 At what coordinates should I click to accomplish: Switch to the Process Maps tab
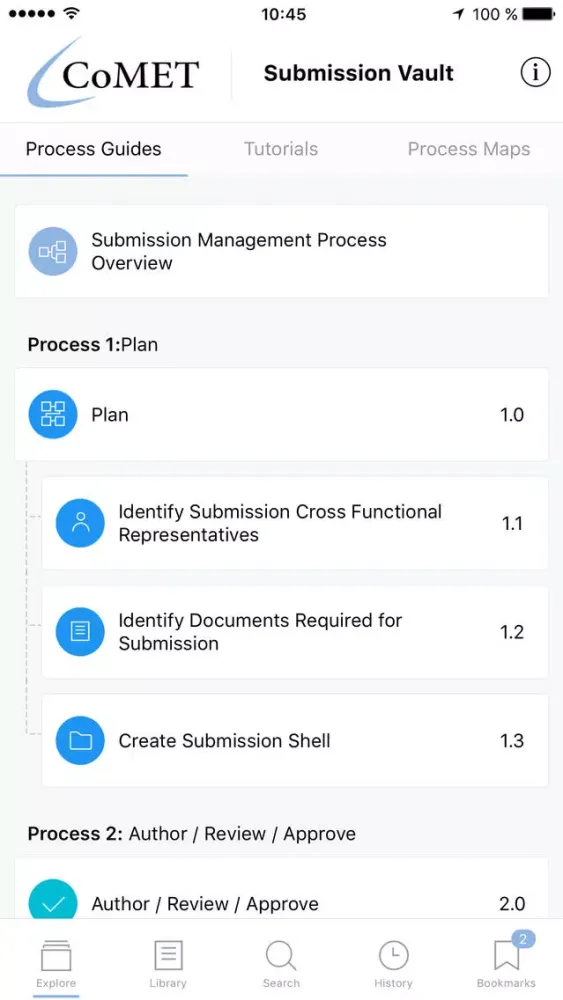(469, 149)
